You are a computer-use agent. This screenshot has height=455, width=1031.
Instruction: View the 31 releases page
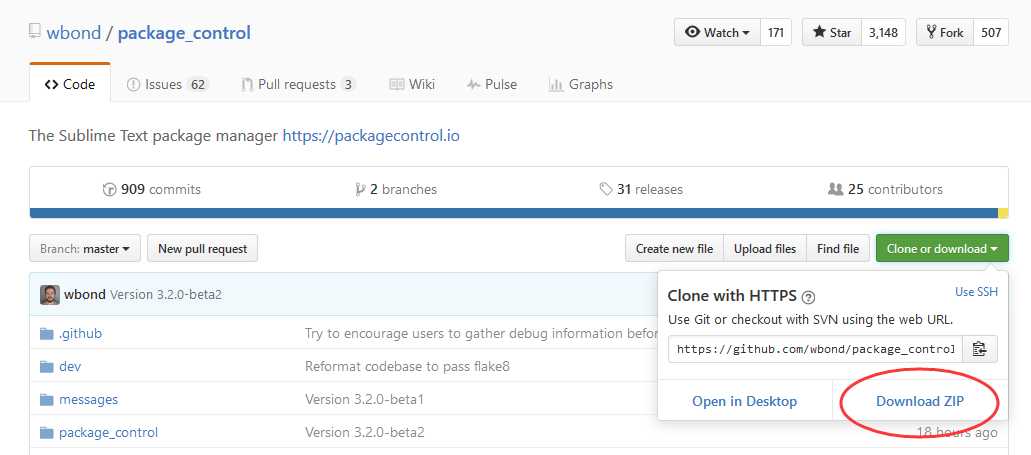[641, 189]
